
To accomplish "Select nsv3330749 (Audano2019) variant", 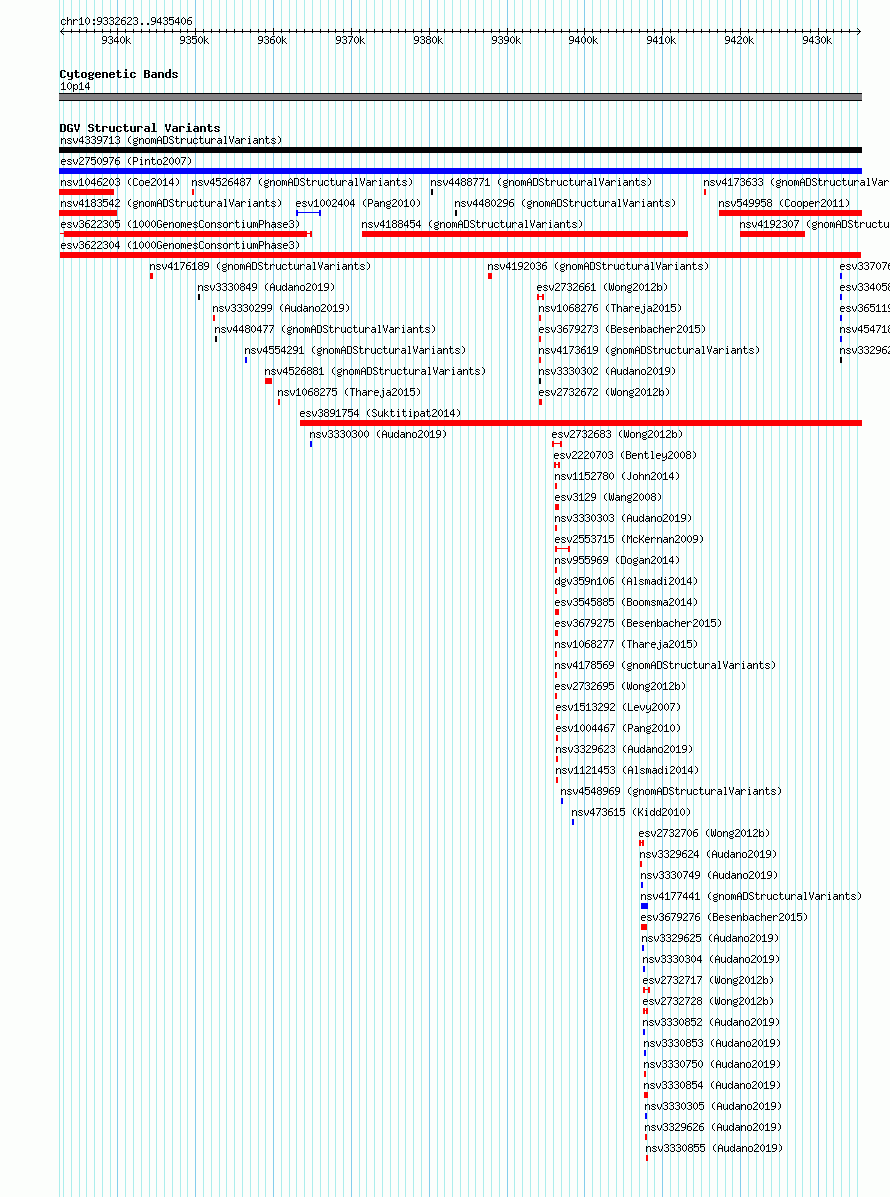I will pyautogui.click(x=709, y=875).
